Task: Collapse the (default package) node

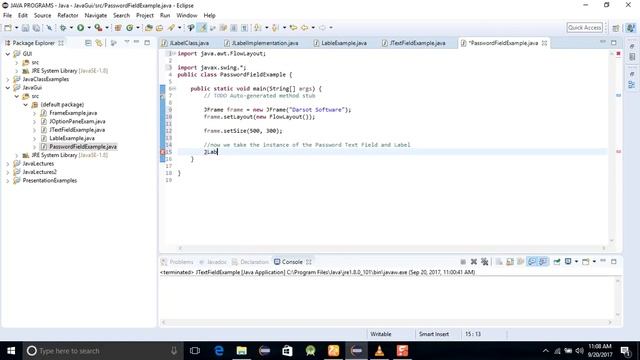Action: 25,105
